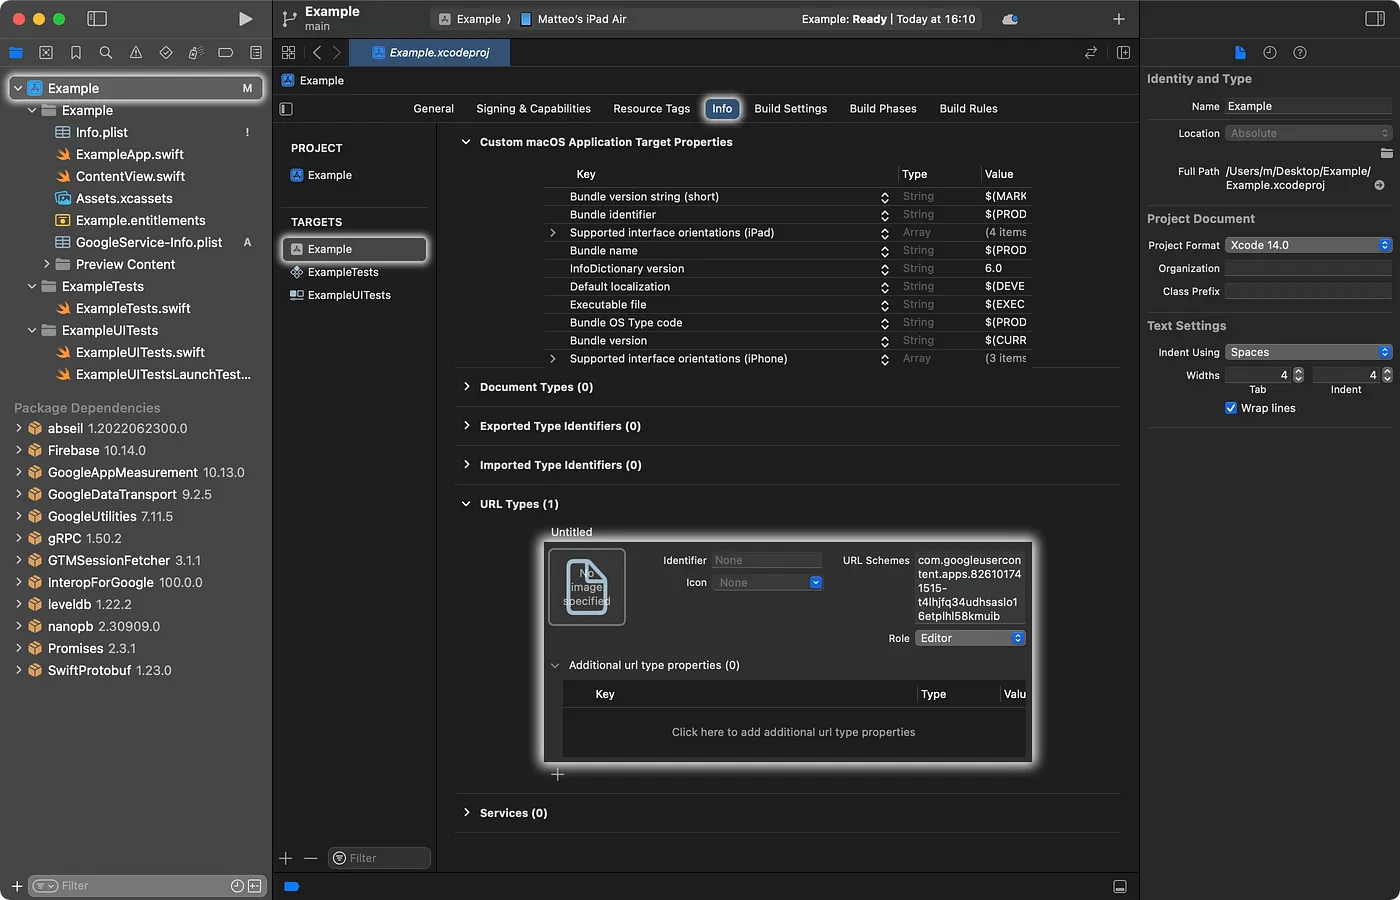The image size is (1400, 900).
Task: Add a file with navigator plus button
Action: pos(17,886)
